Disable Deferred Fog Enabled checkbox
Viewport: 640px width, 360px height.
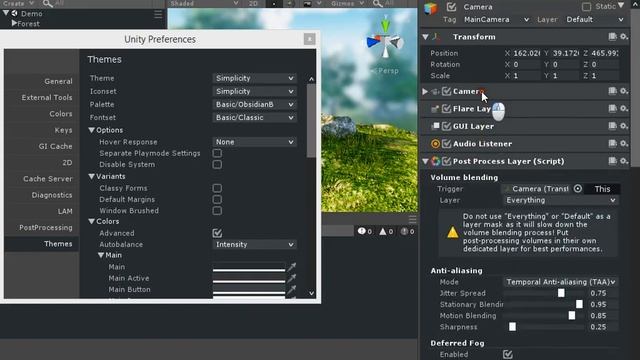508,354
